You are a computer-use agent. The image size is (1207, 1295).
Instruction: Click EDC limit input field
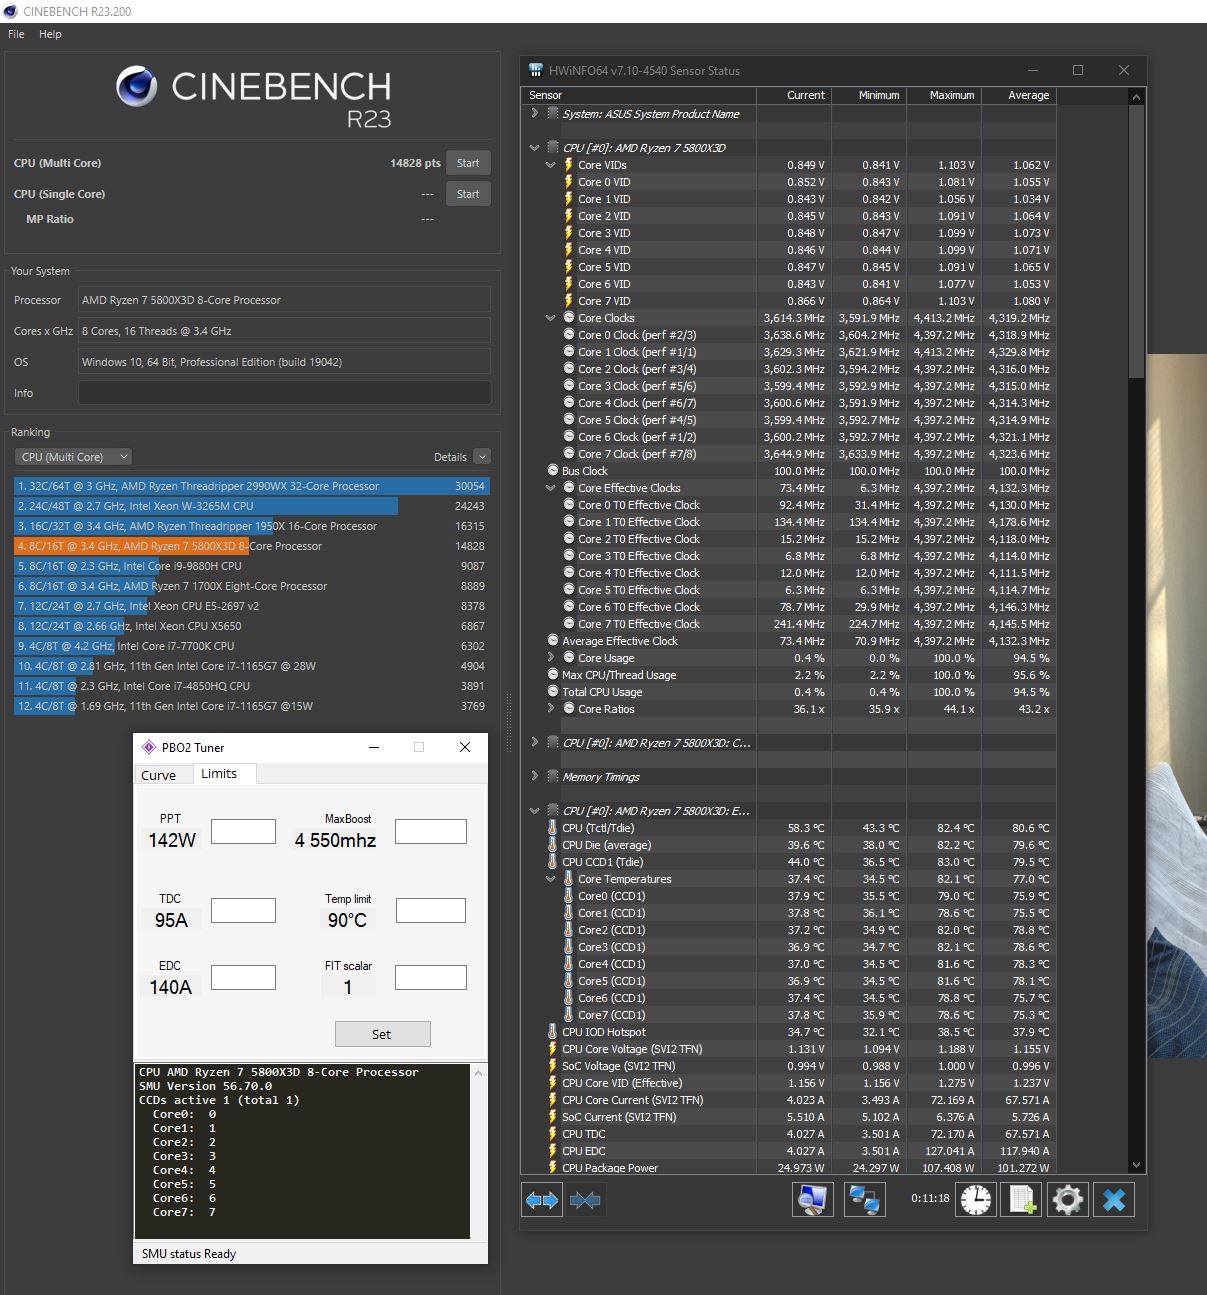click(x=243, y=977)
